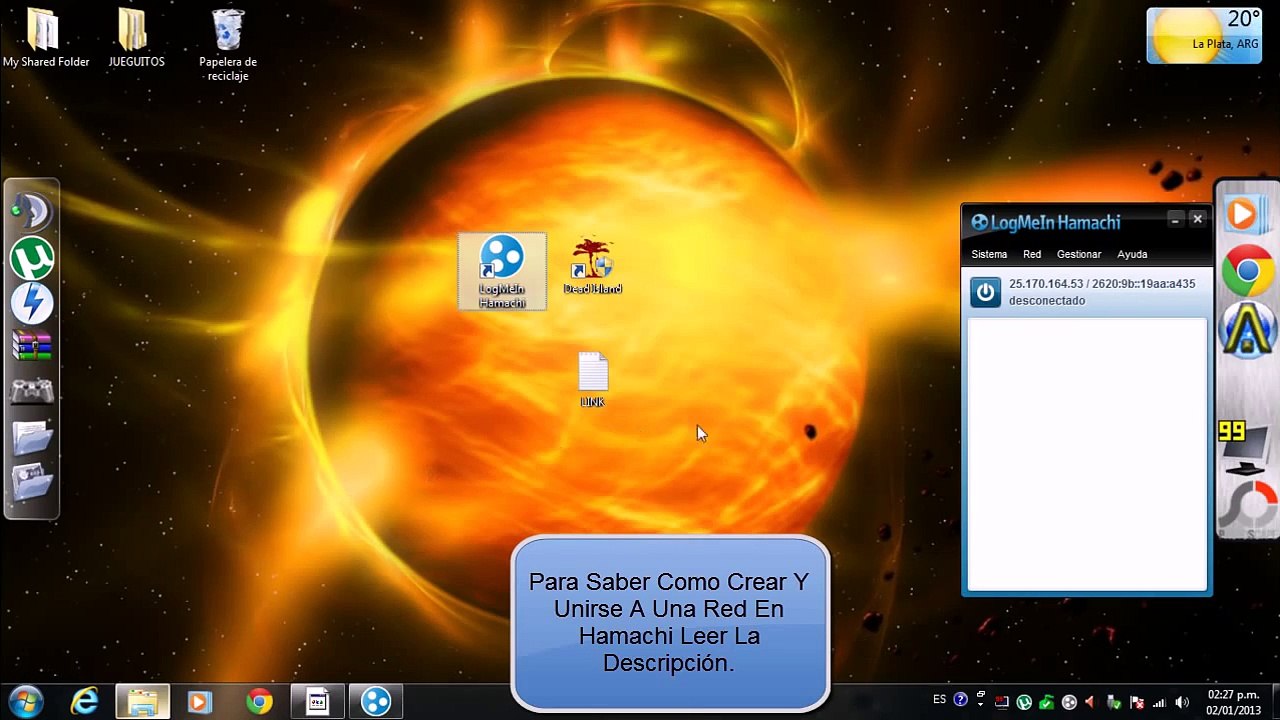Click the taskbar clock showing 02:27 p.m.
The height and width of the screenshot is (720, 1280).
[1233, 702]
